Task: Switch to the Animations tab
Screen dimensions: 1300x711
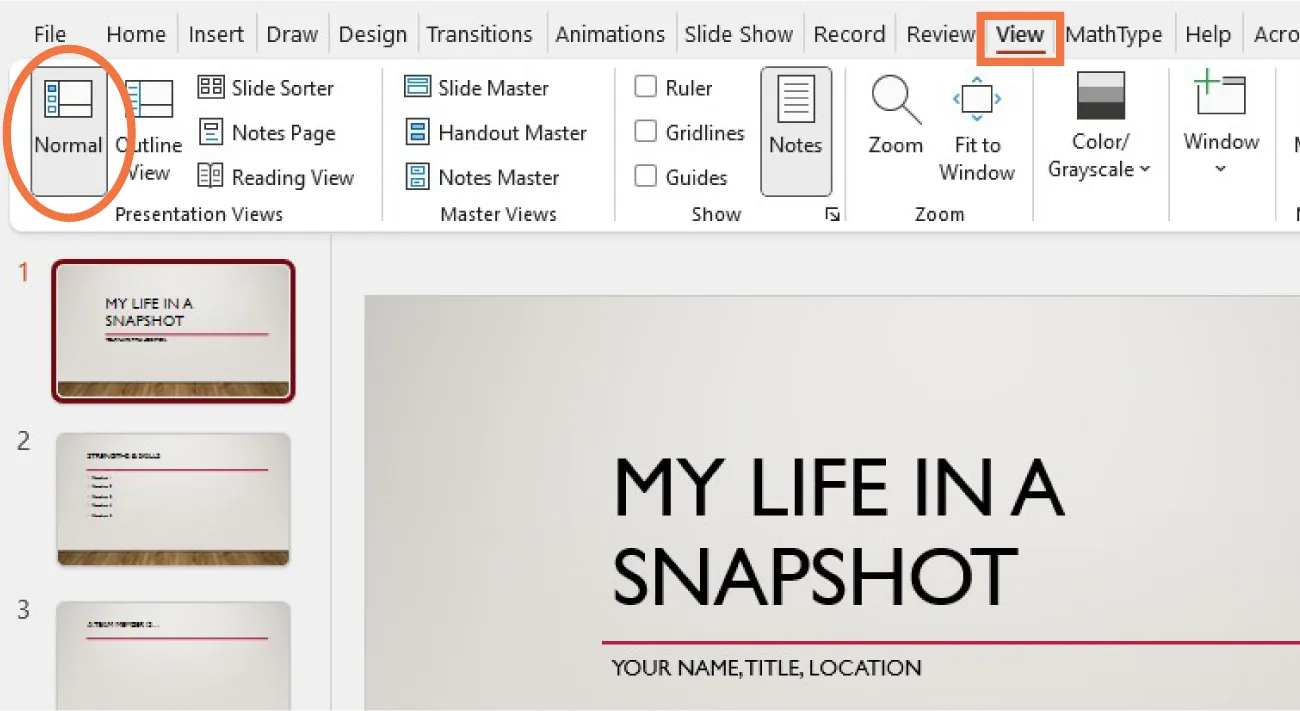Action: (610, 33)
